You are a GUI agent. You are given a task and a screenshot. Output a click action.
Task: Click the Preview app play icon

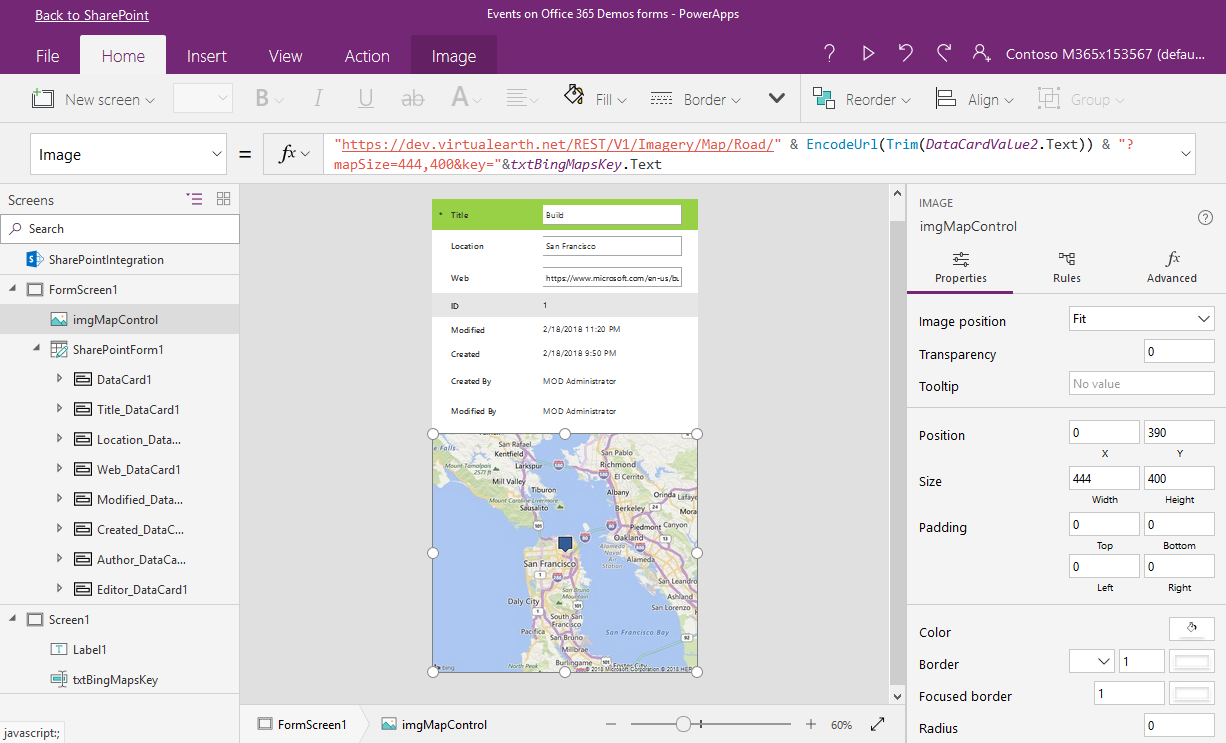[x=868, y=54]
